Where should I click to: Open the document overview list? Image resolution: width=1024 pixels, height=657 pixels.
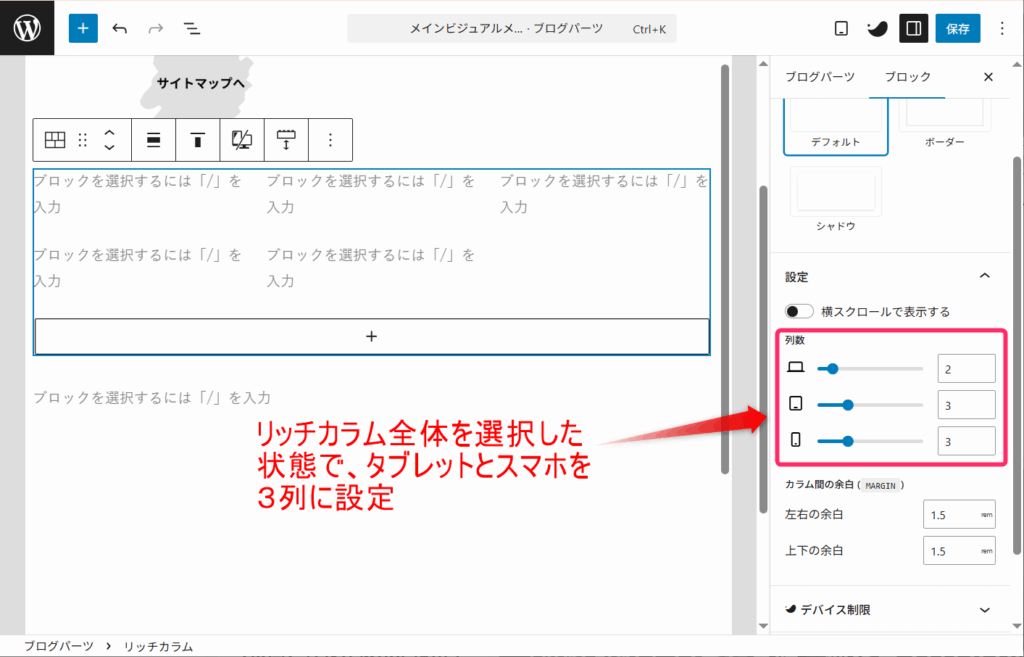tap(191, 29)
